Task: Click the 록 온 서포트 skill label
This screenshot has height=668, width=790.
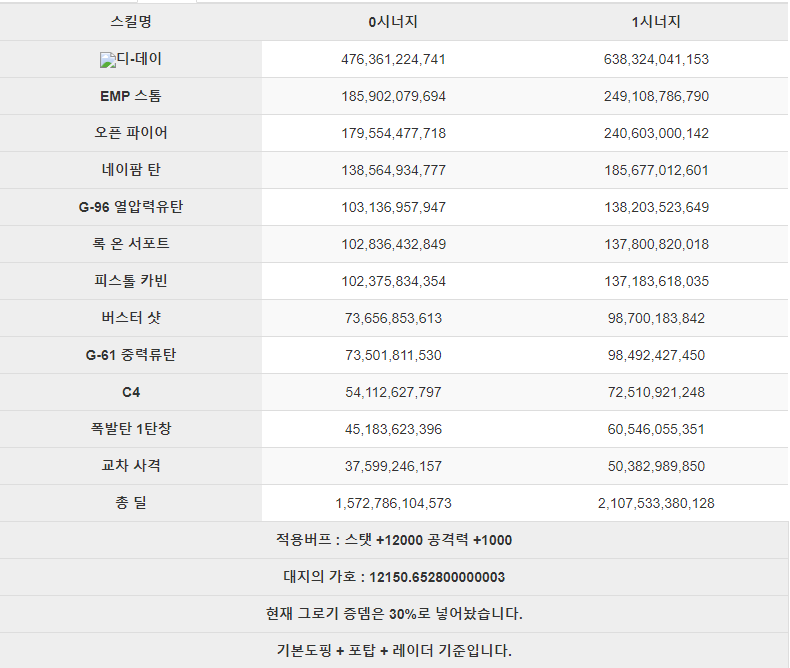Action: point(131,244)
